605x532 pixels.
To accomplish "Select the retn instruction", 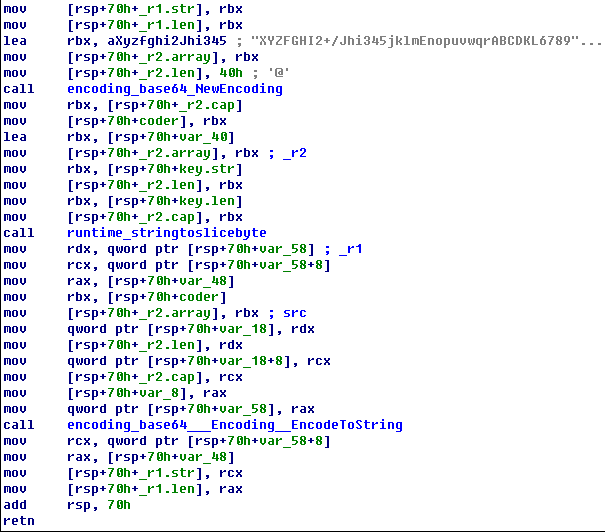I will click(19, 521).
